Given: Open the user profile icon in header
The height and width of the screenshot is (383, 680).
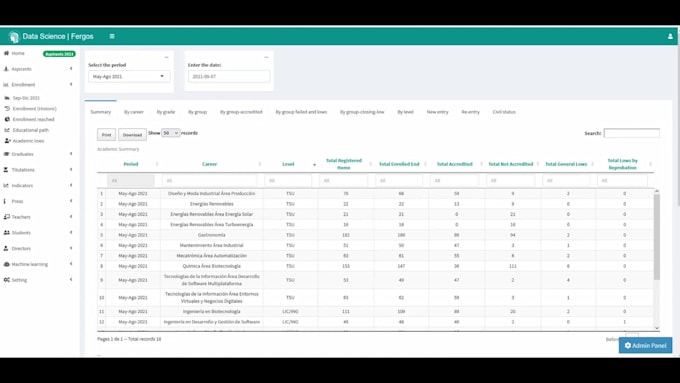Looking at the screenshot, I should (670, 36).
